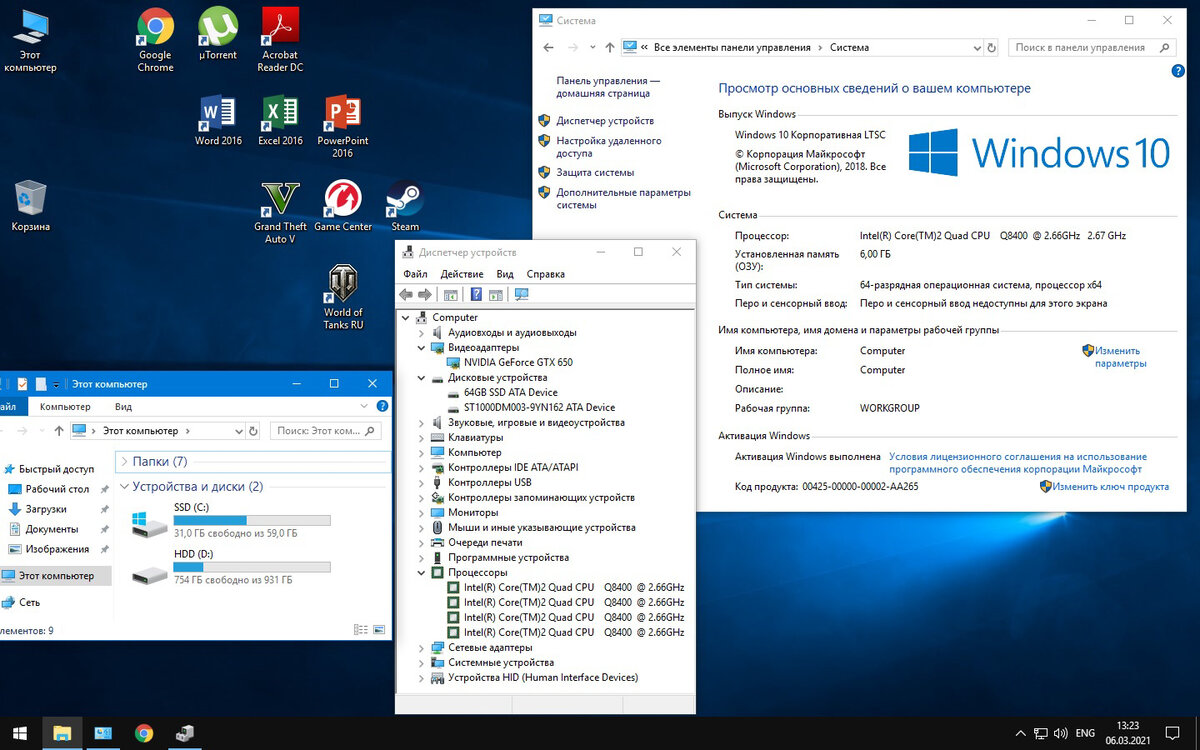Screen dimensions: 1200x750
Task: Click Дополнительные параметры системы link
Action: pos(623,199)
